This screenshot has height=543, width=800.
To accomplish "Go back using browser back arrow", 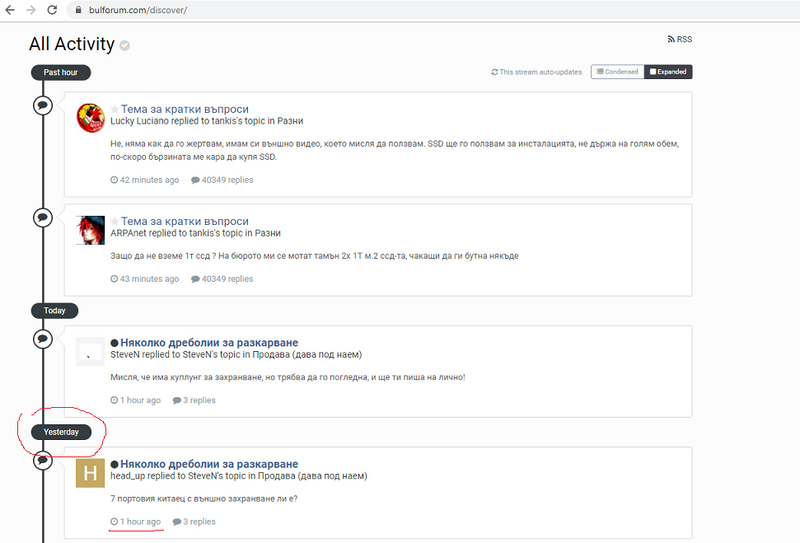I will point(10,10).
